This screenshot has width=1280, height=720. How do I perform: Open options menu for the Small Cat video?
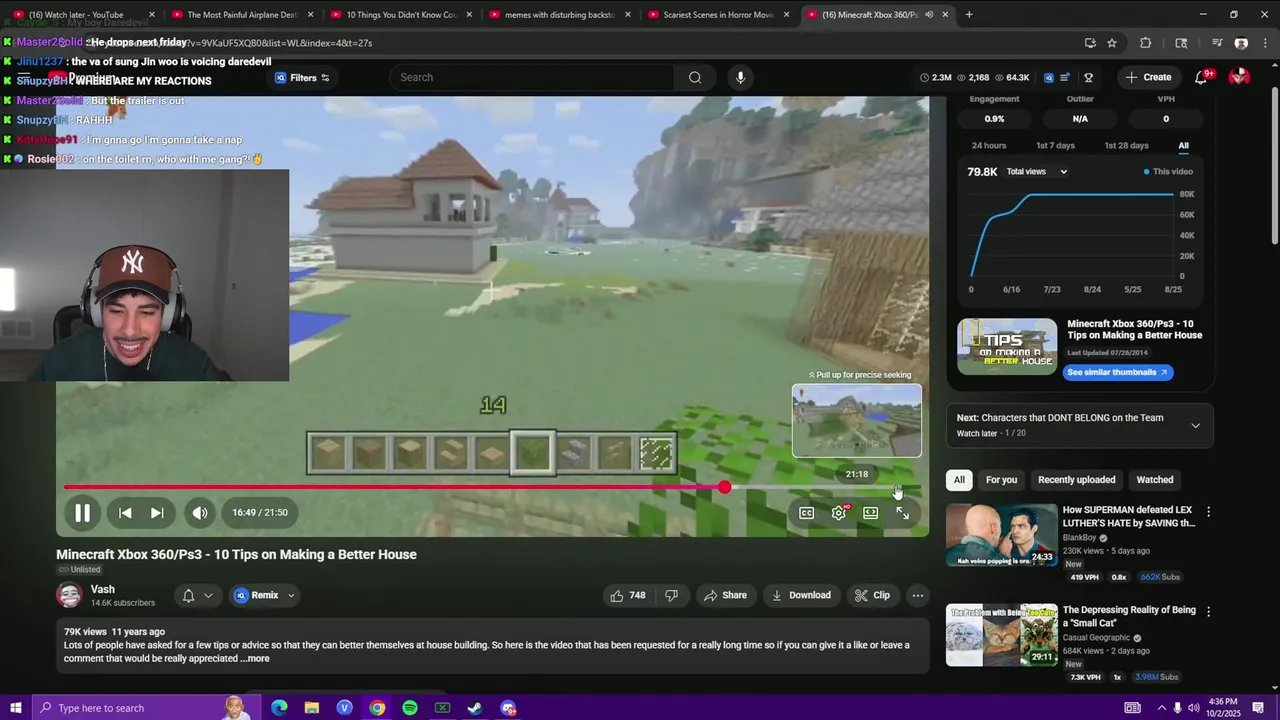1208,611
